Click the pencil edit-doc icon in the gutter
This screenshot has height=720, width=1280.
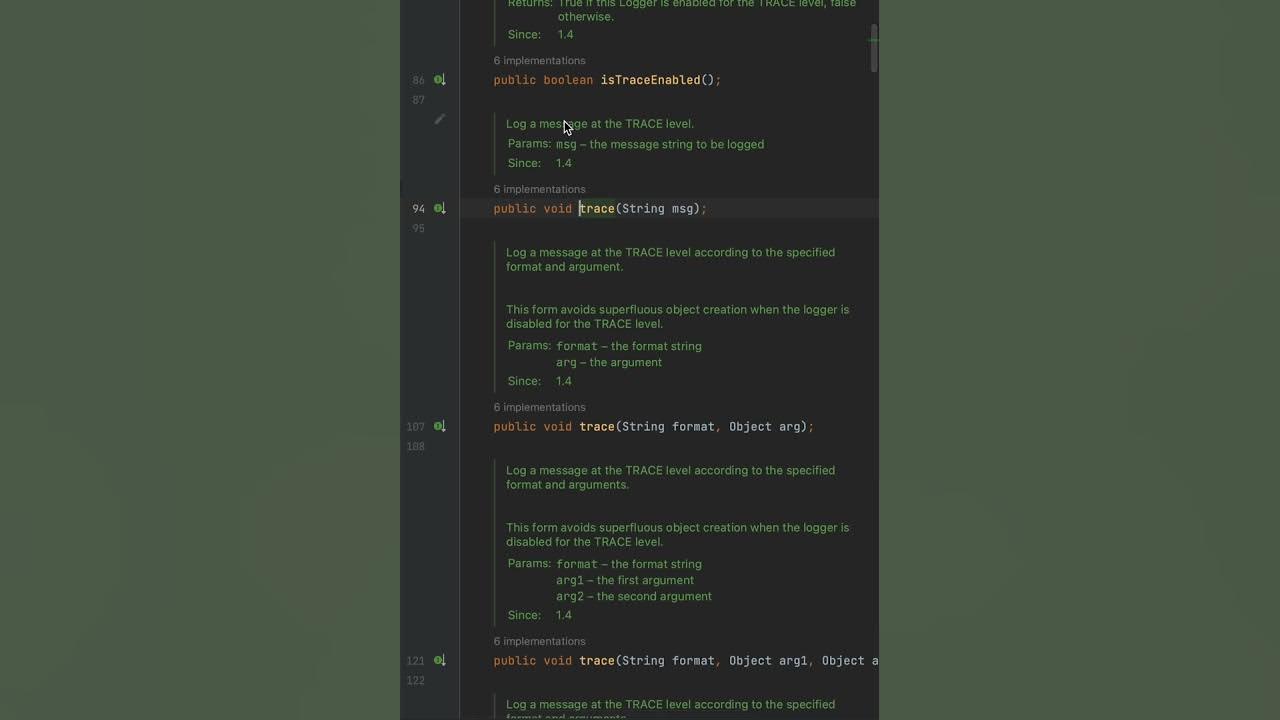click(439, 119)
